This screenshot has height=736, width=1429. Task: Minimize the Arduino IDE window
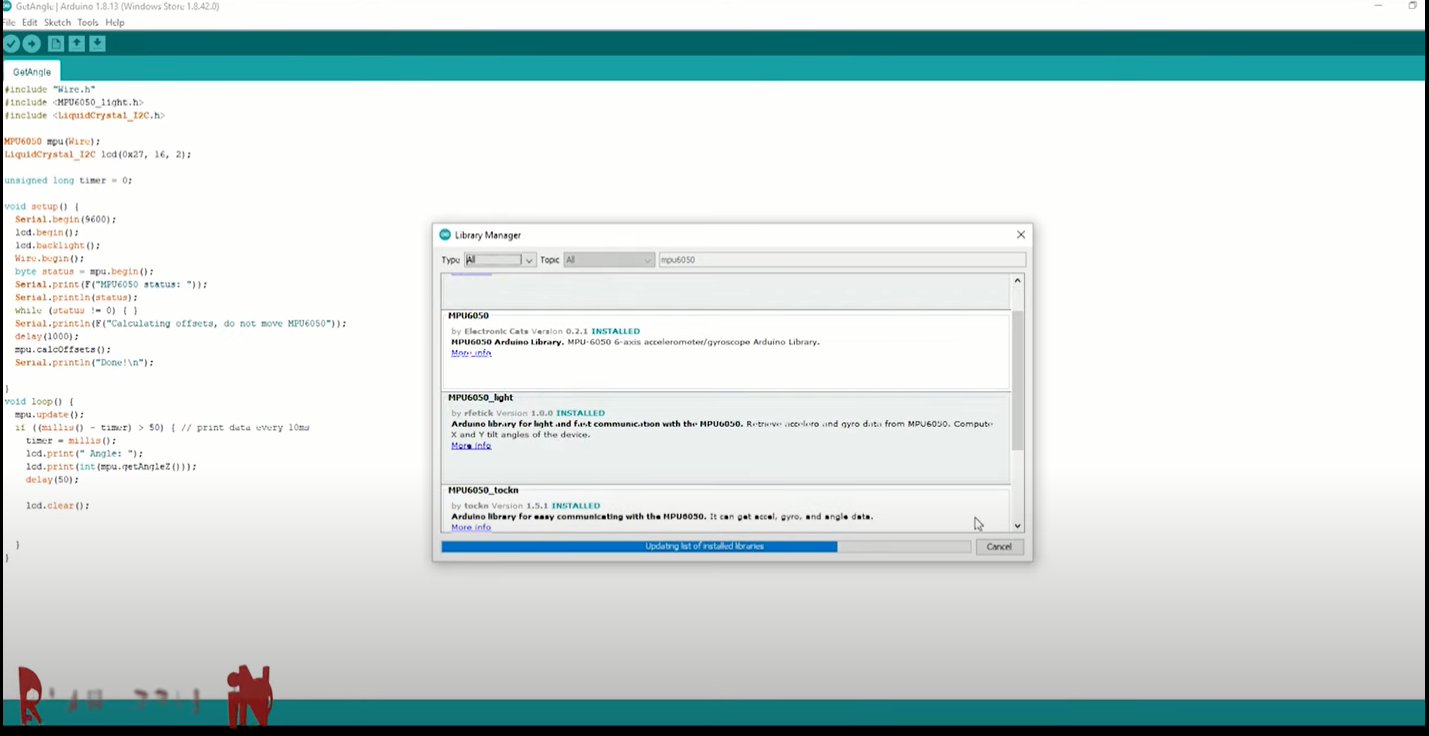click(1379, 5)
